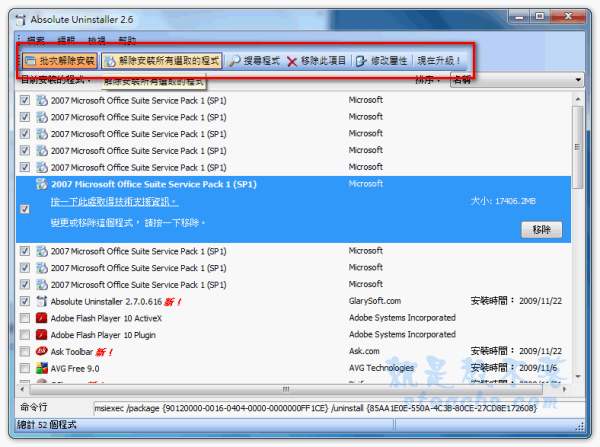600x447 pixels.
Task: Click the AVG Free 9.0 icon
Action: [41, 368]
